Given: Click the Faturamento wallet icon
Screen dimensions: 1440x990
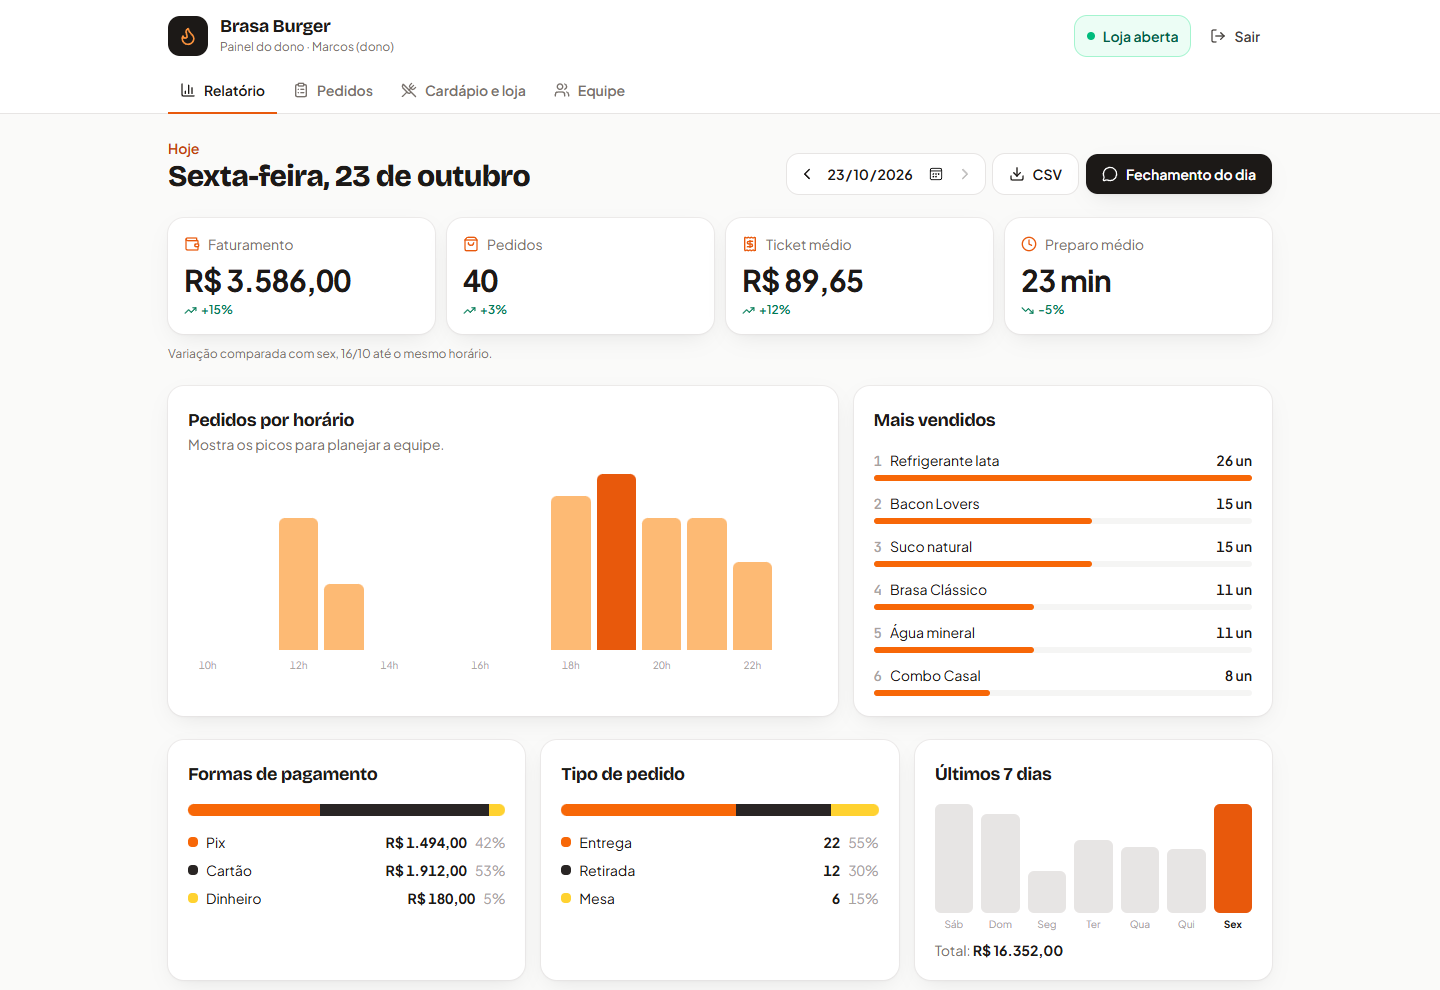Looking at the screenshot, I should (192, 244).
